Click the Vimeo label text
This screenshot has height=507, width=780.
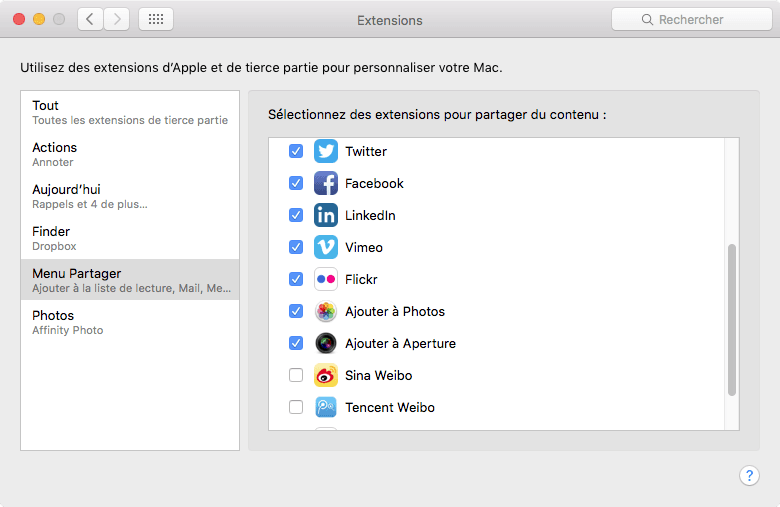point(364,247)
